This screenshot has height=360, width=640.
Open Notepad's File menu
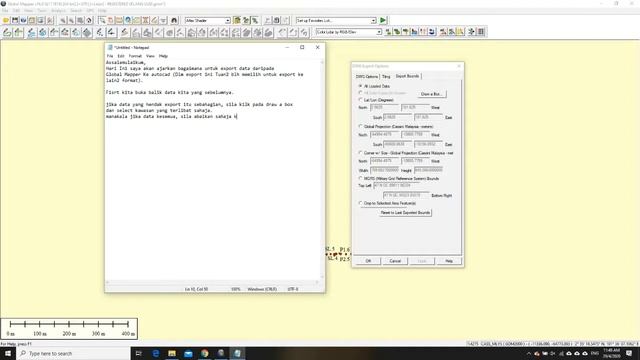pyautogui.click(x=110, y=56)
